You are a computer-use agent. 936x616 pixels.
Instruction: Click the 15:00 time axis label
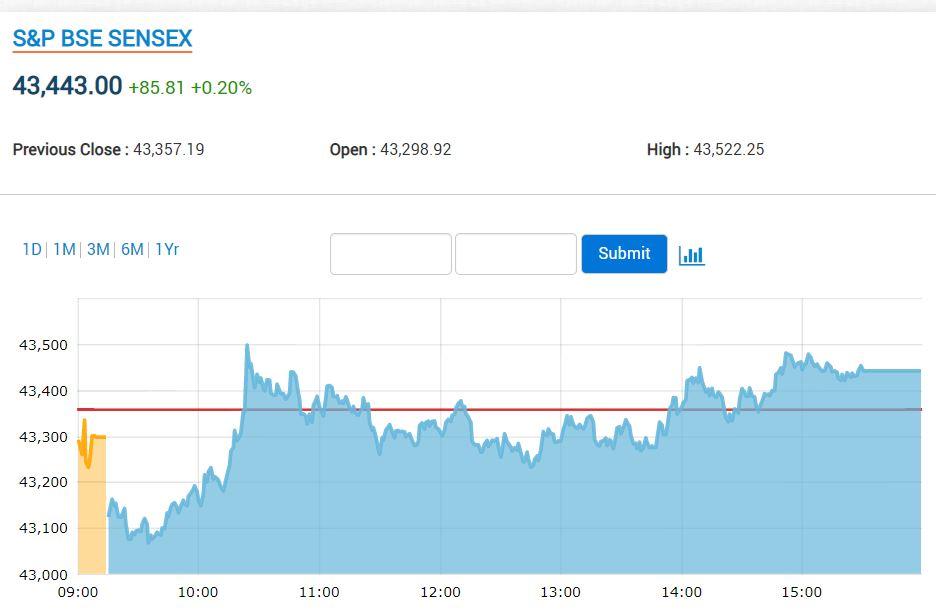click(x=802, y=592)
